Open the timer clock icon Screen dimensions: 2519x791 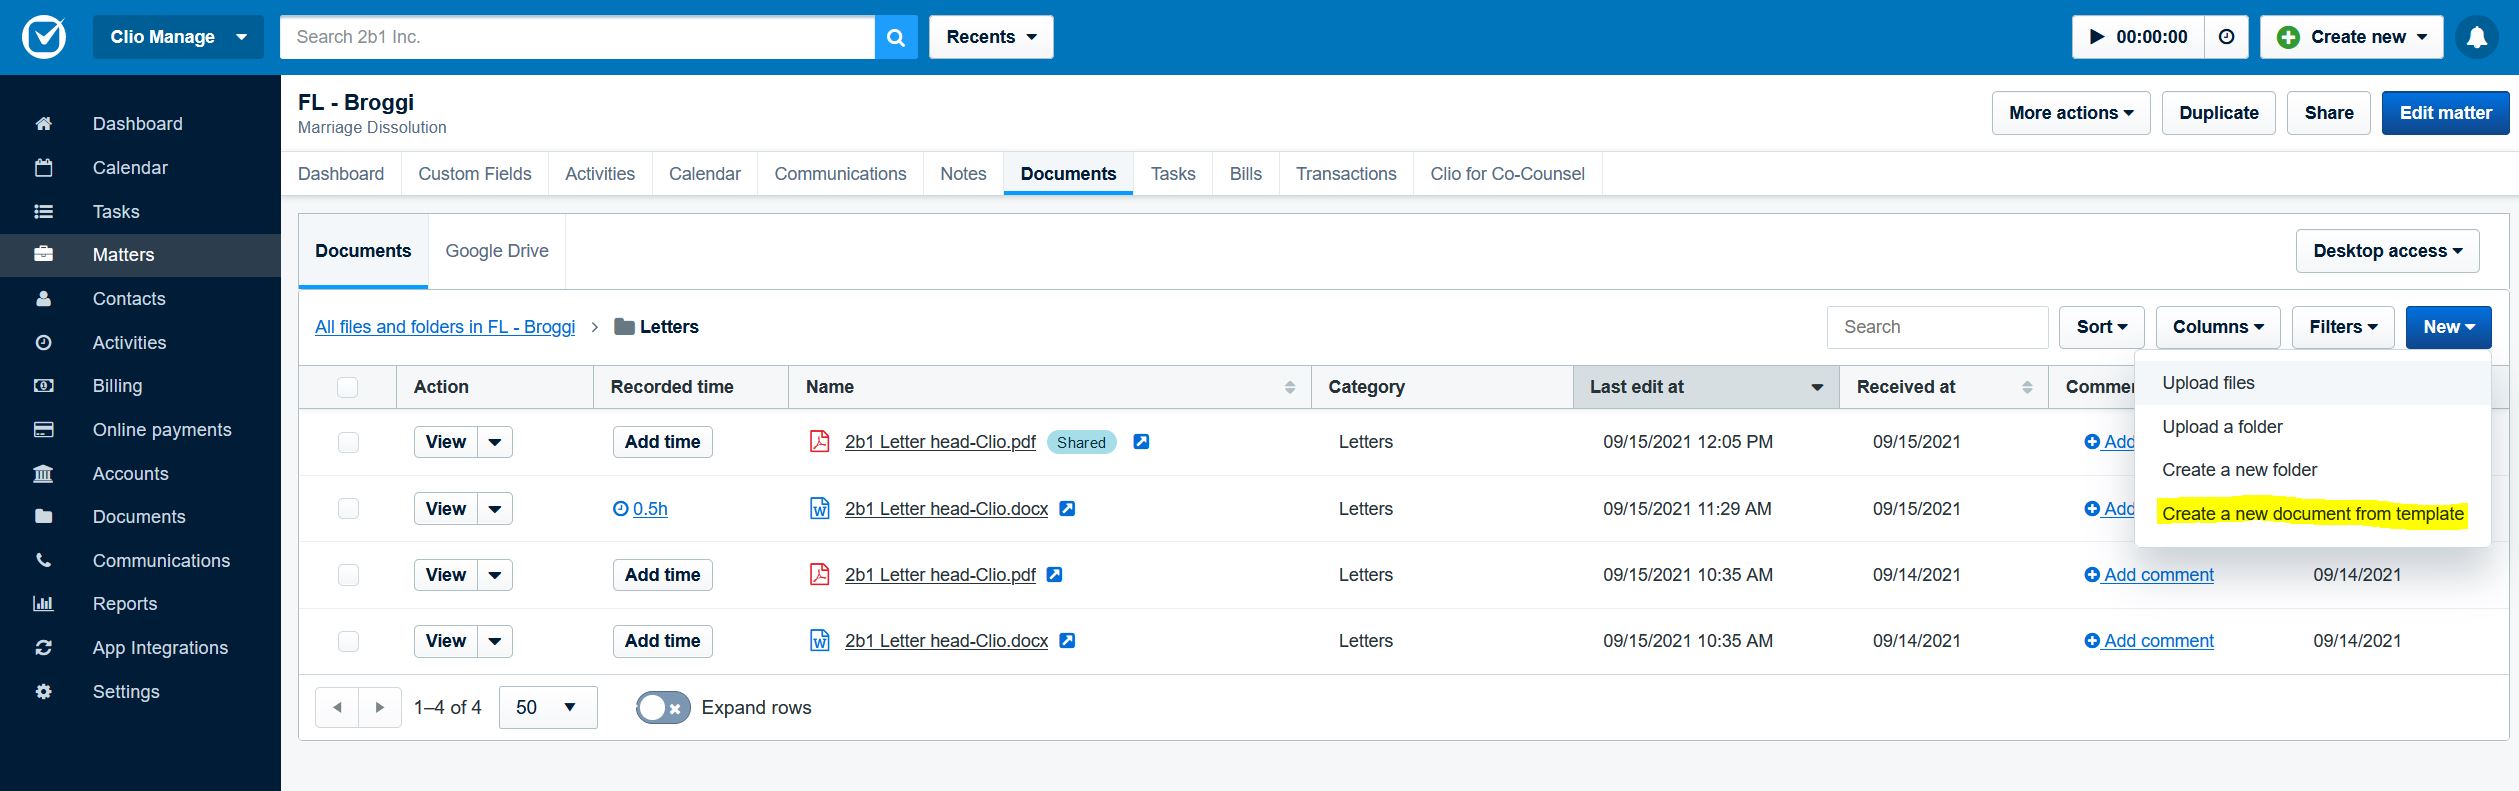(2226, 37)
